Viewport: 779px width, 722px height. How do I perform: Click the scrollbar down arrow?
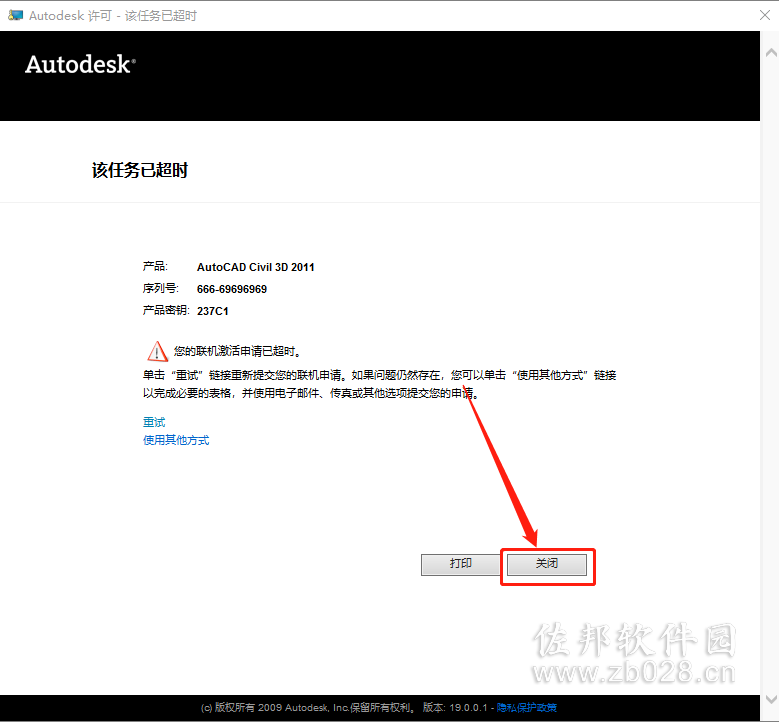(x=771, y=699)
